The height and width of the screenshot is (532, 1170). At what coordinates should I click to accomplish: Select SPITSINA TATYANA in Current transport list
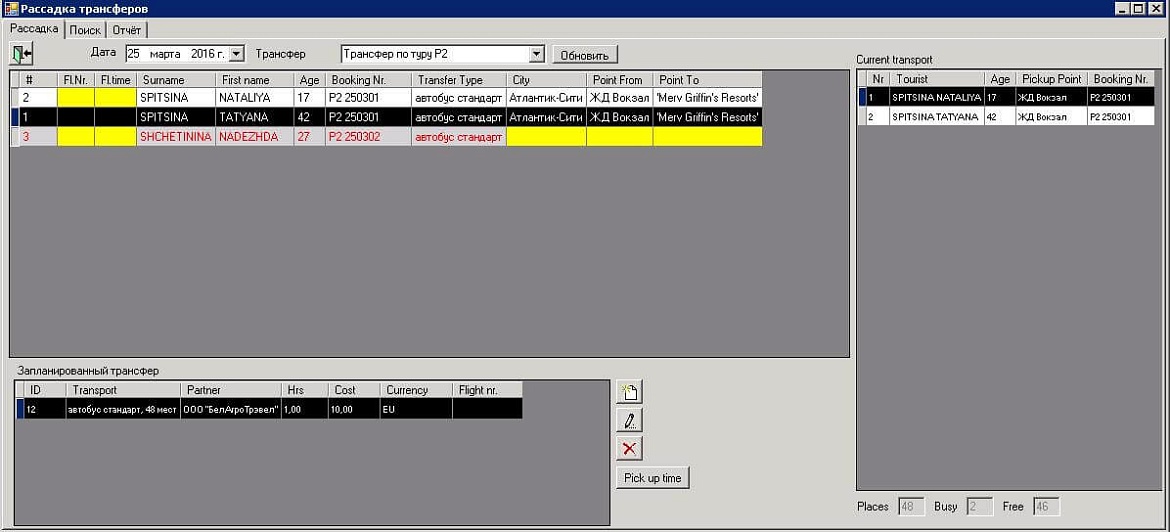coord(1006,116)
